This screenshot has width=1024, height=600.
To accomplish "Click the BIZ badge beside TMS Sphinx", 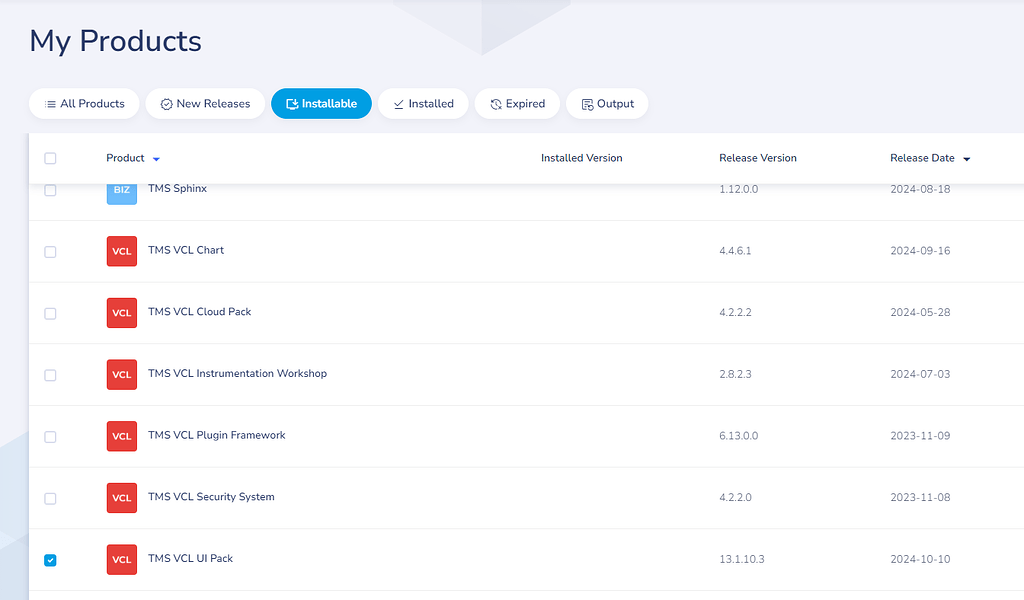I will coord(121,189).
